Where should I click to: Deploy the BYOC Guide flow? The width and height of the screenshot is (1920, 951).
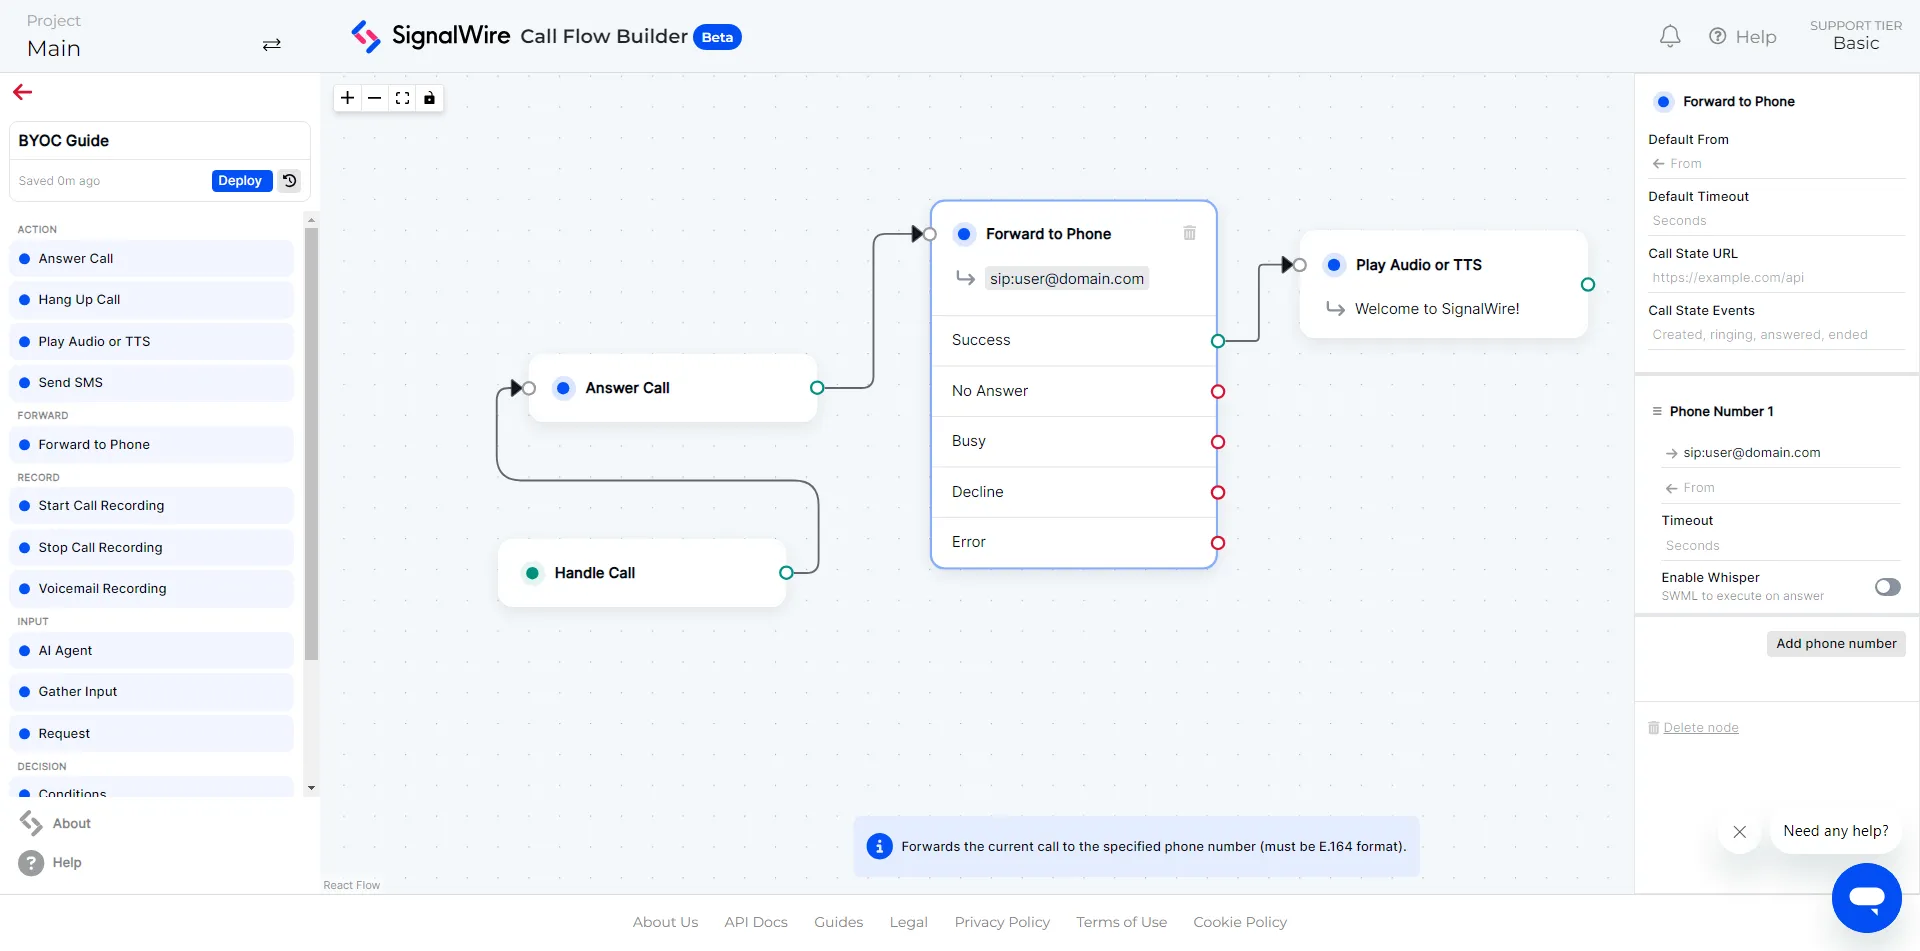(x=240, y=181)
